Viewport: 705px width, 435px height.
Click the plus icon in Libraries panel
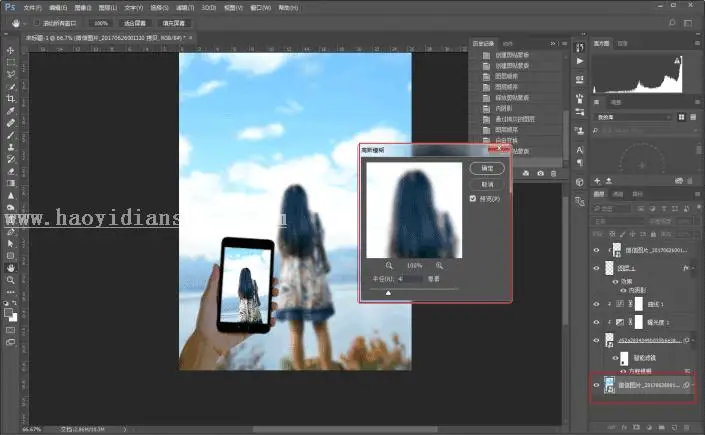click(597, 181)
